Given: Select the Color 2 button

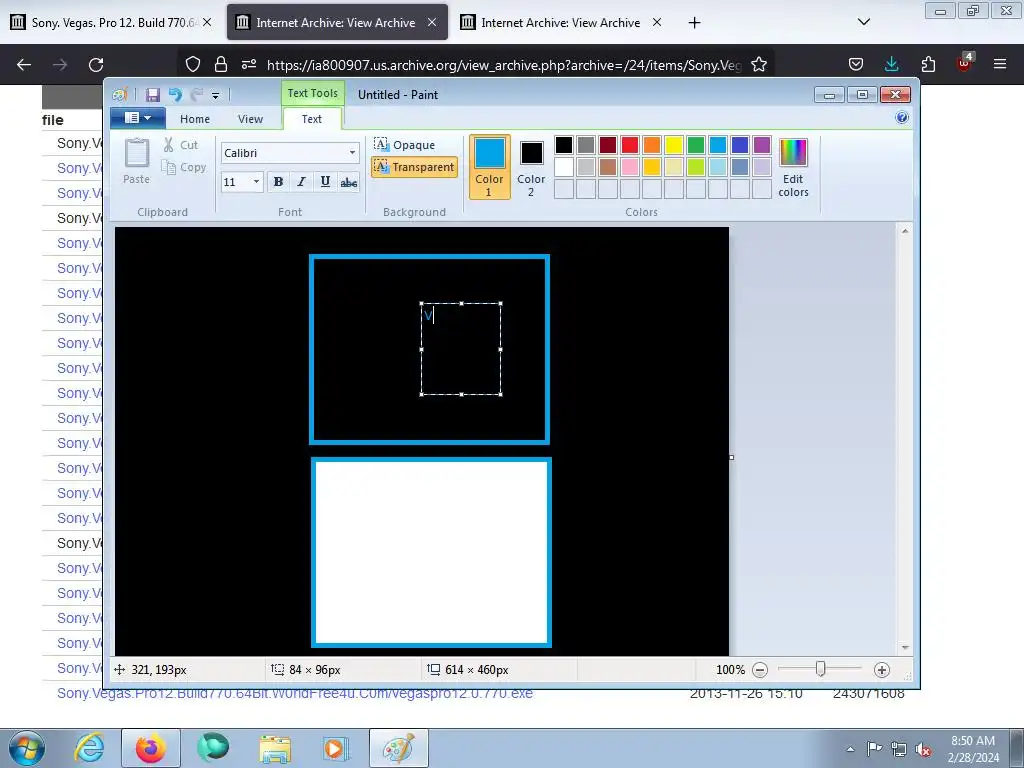Looking at the screenshot, I should click(x=531, y=167).
